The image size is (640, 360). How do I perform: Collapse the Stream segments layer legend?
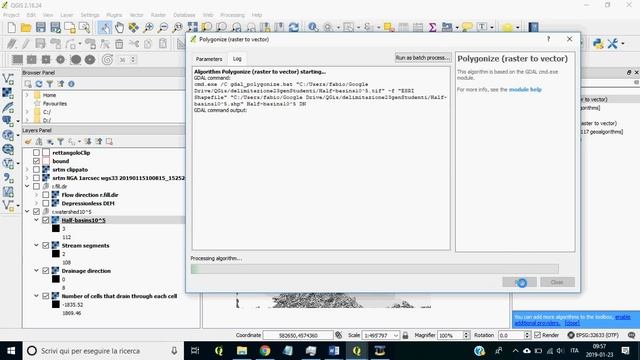tap(36, 245)
